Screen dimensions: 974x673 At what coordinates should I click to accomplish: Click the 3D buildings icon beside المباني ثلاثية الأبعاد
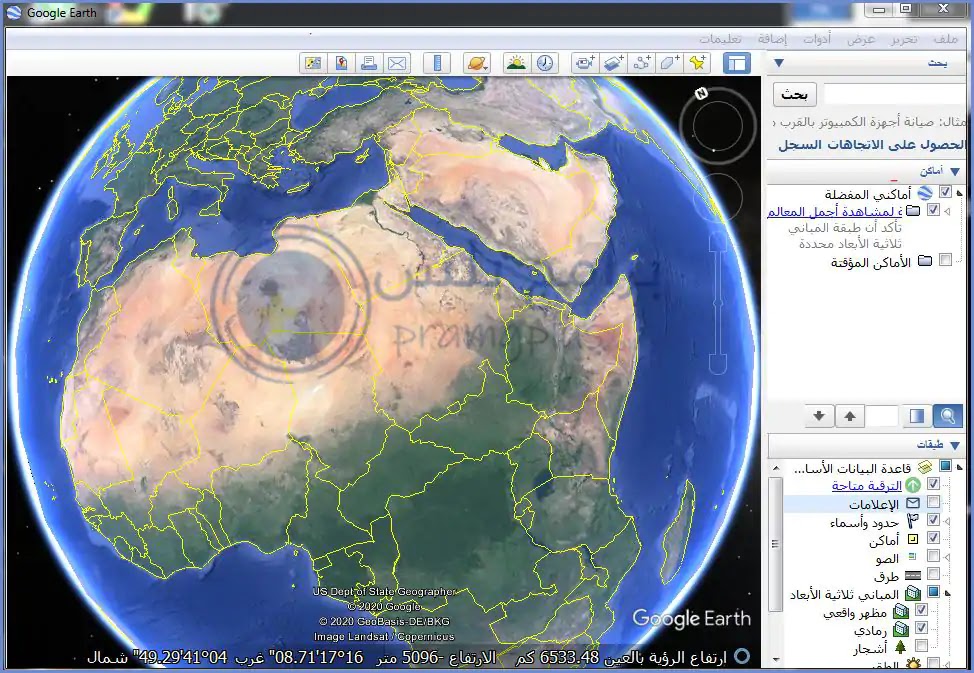[913, 593]
